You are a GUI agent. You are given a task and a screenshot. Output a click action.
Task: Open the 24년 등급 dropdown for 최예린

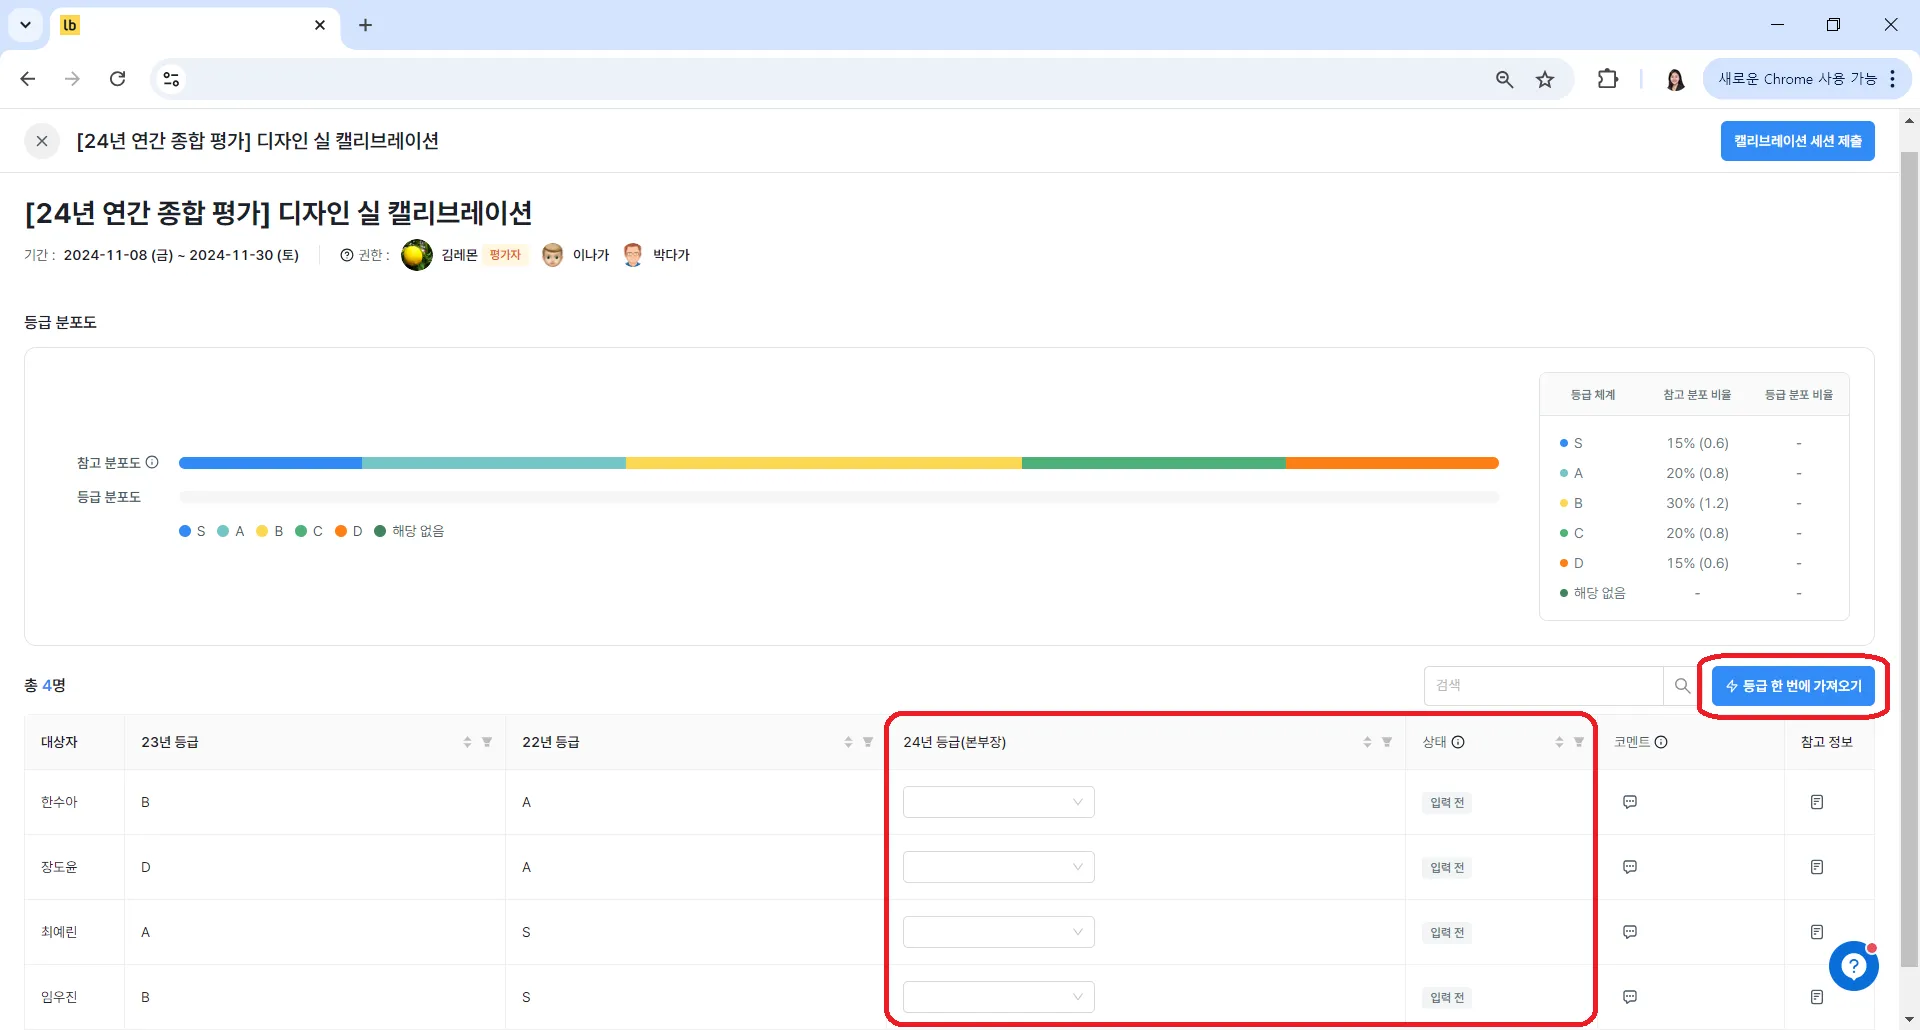pos(998,932)
